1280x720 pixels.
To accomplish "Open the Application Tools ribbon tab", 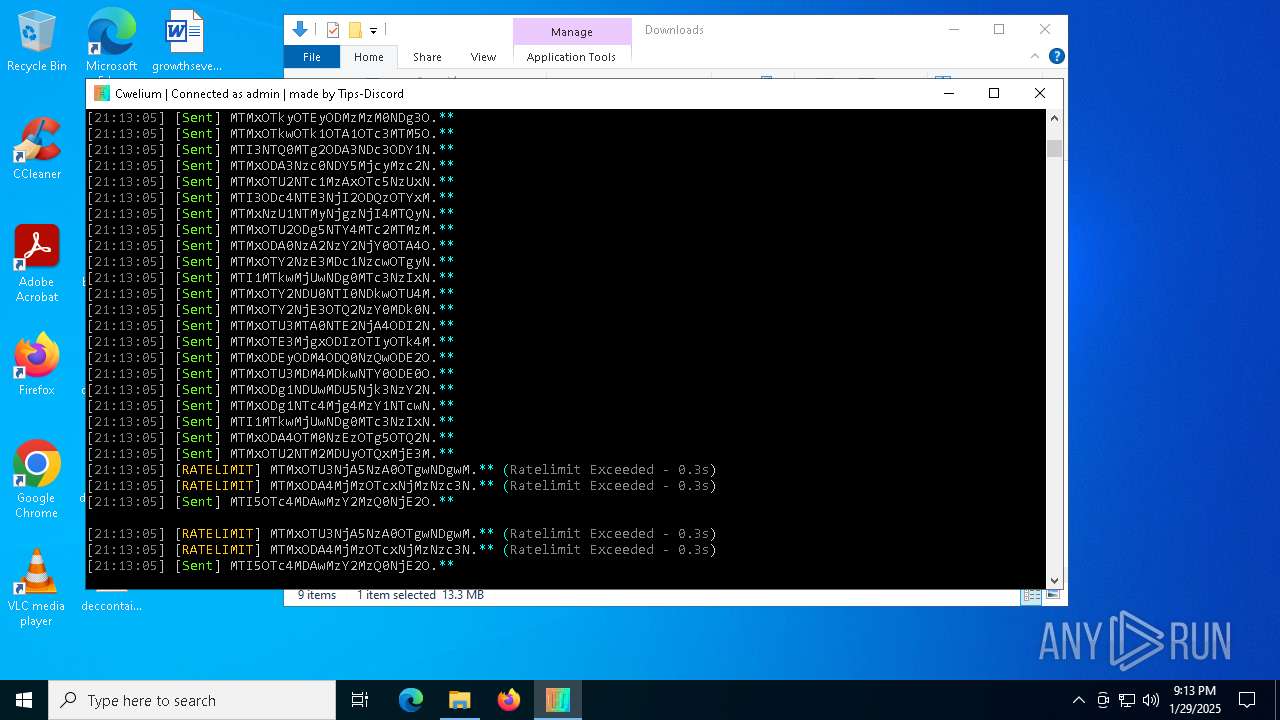I will click(571, 57).
